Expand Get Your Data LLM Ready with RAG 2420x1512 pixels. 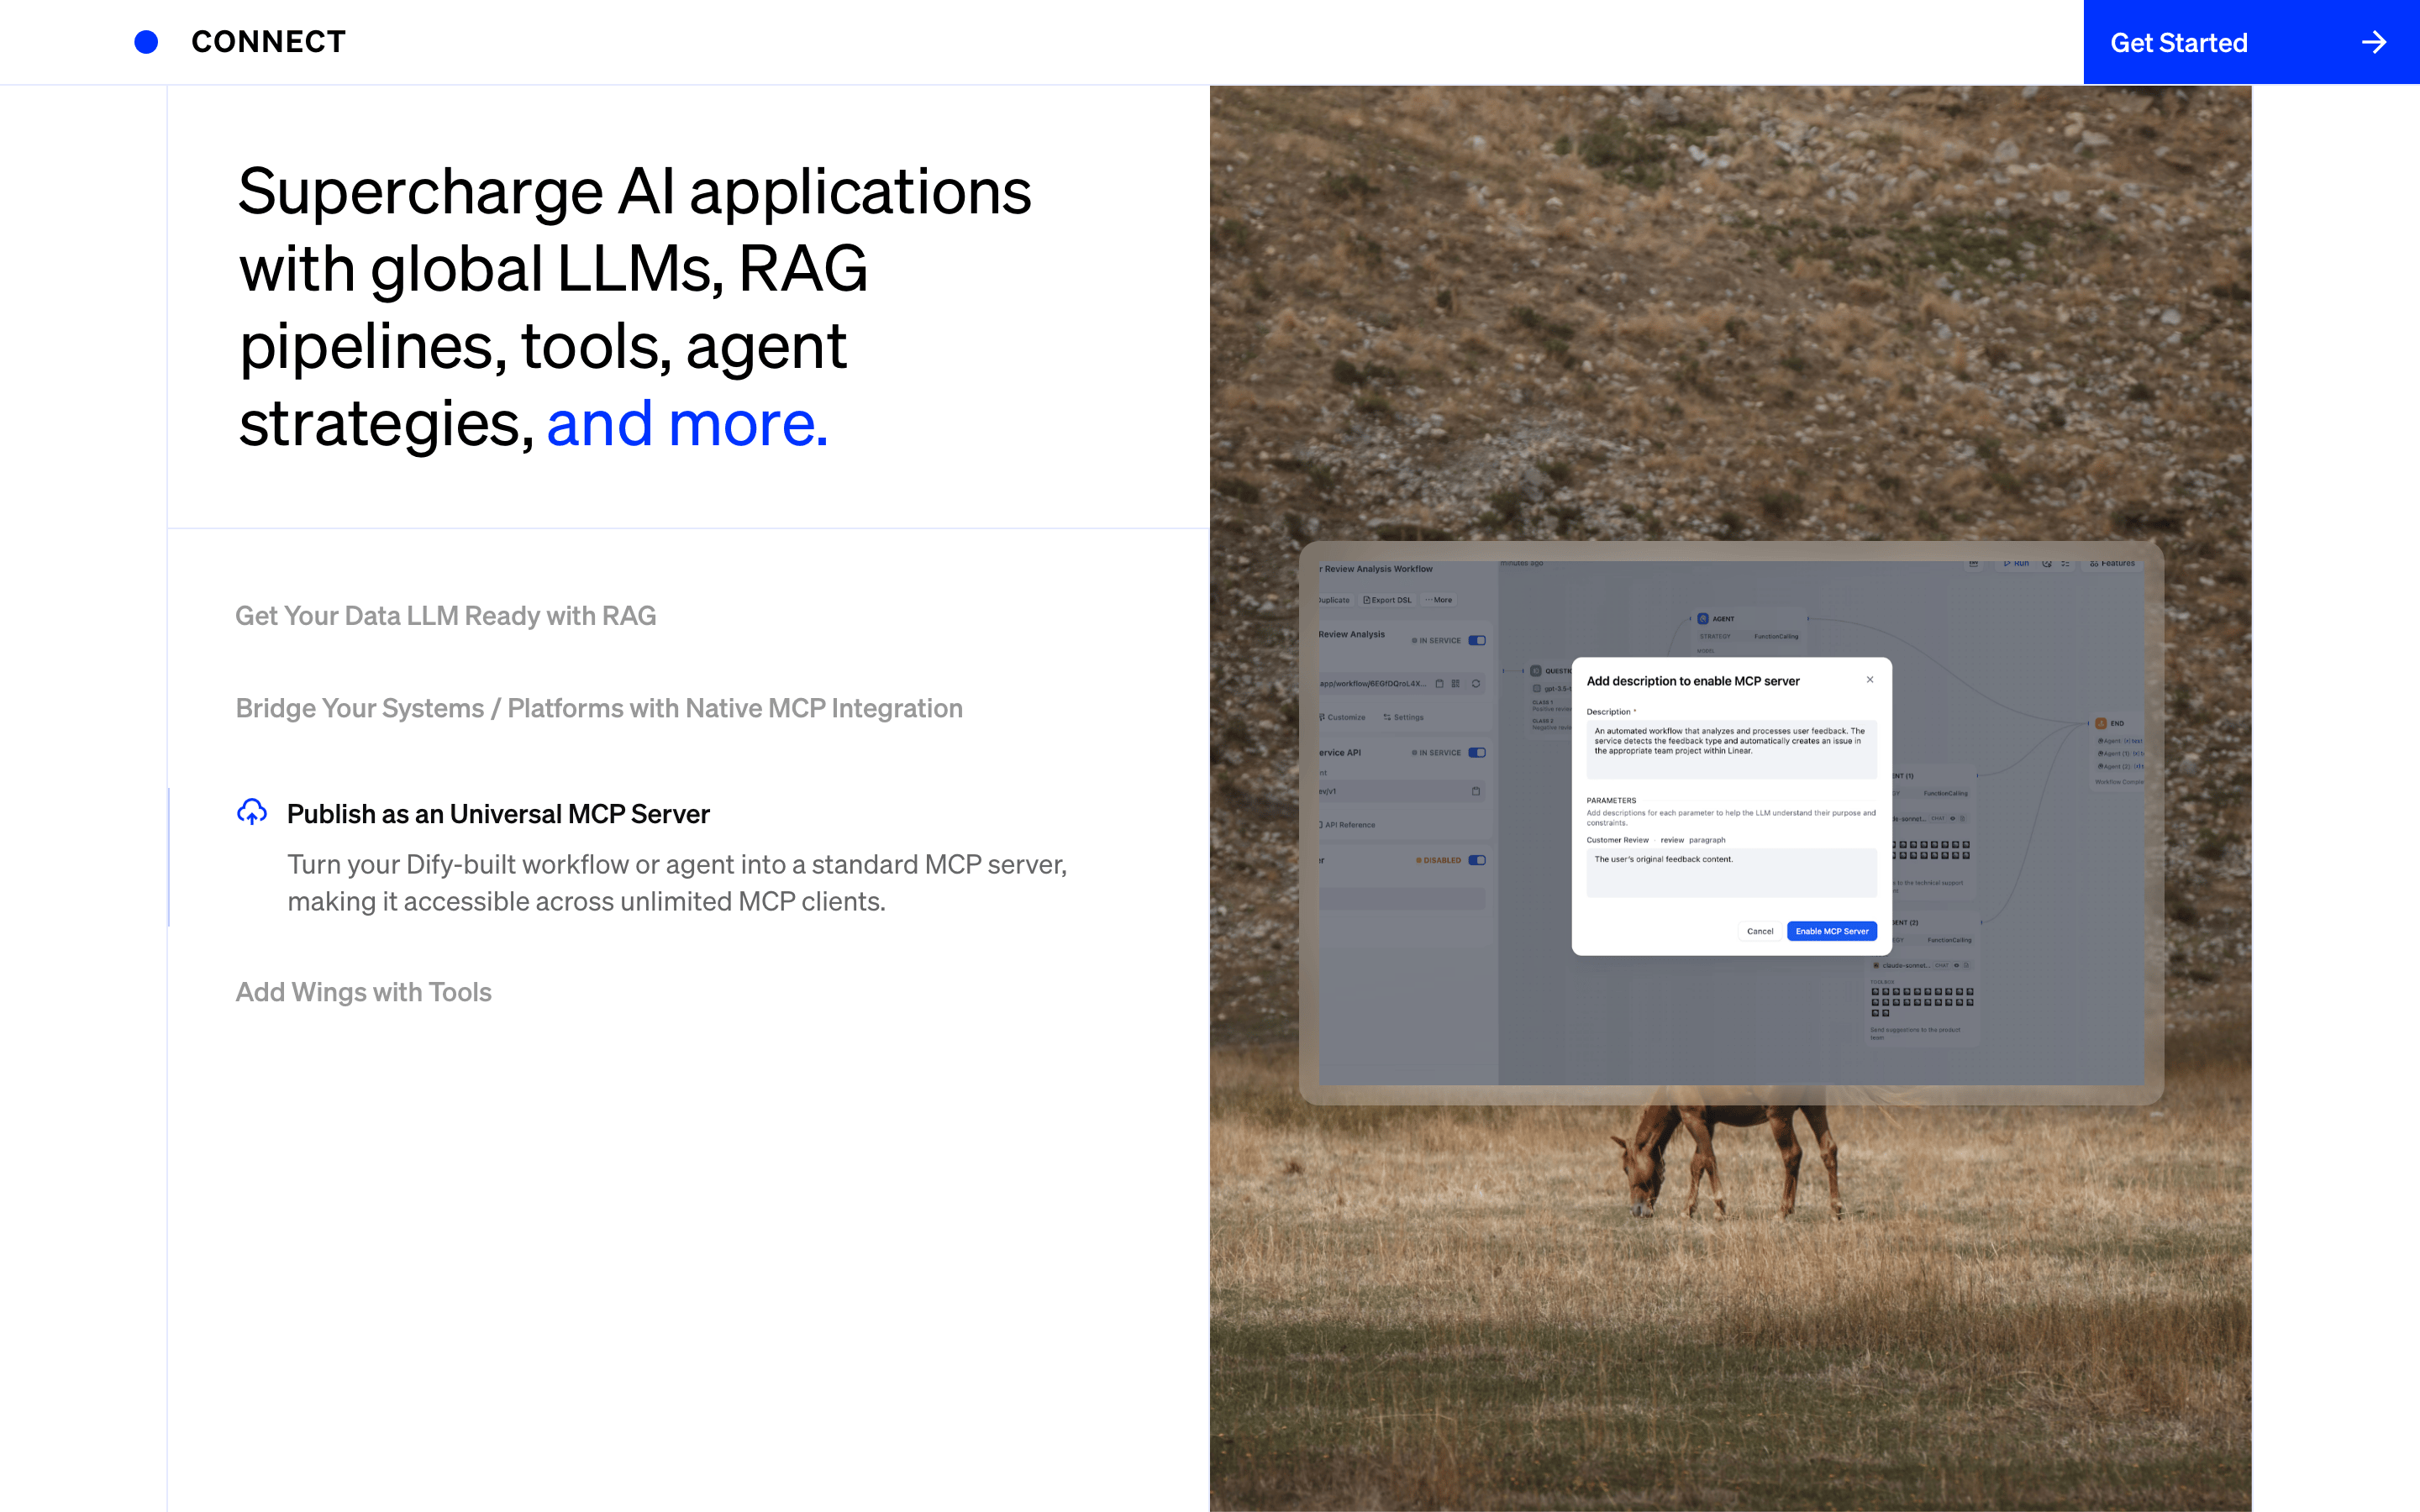[x=445, y=616]
